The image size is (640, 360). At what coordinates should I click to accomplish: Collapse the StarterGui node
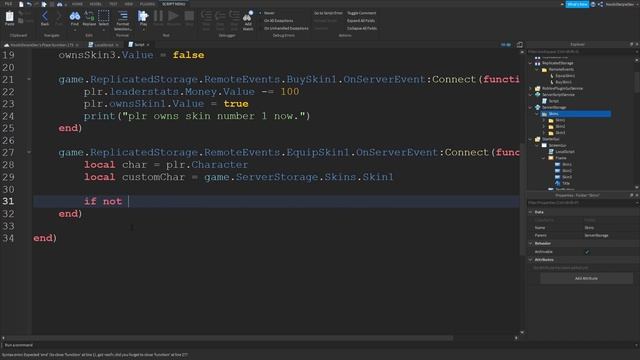[x=531, y=139]
